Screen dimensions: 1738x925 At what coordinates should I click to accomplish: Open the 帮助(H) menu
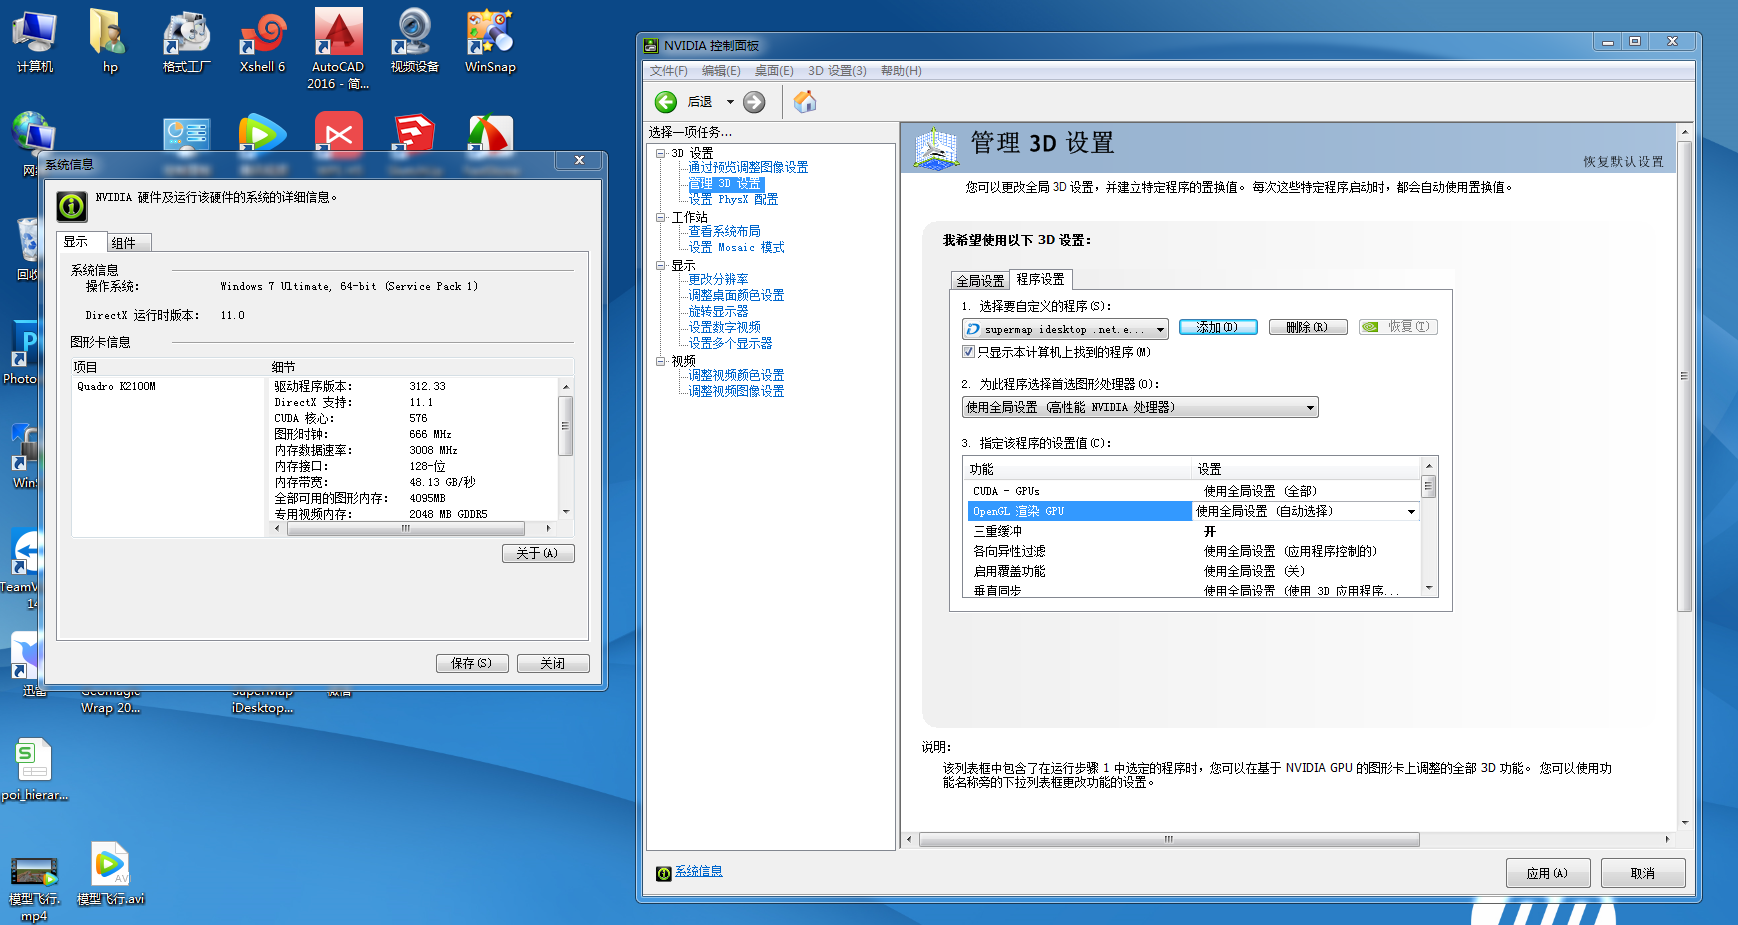pos(901,71)
